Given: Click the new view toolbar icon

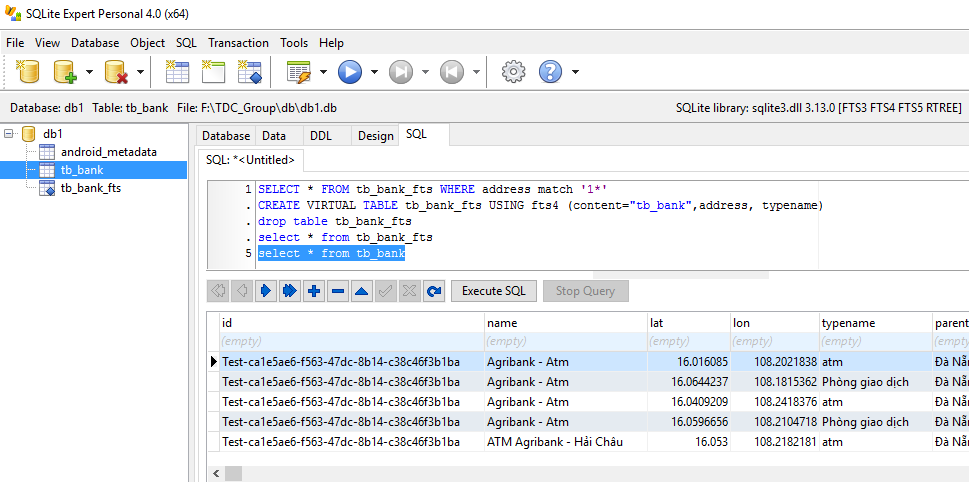Looking at the screenshot, I should tap(214, 72).
